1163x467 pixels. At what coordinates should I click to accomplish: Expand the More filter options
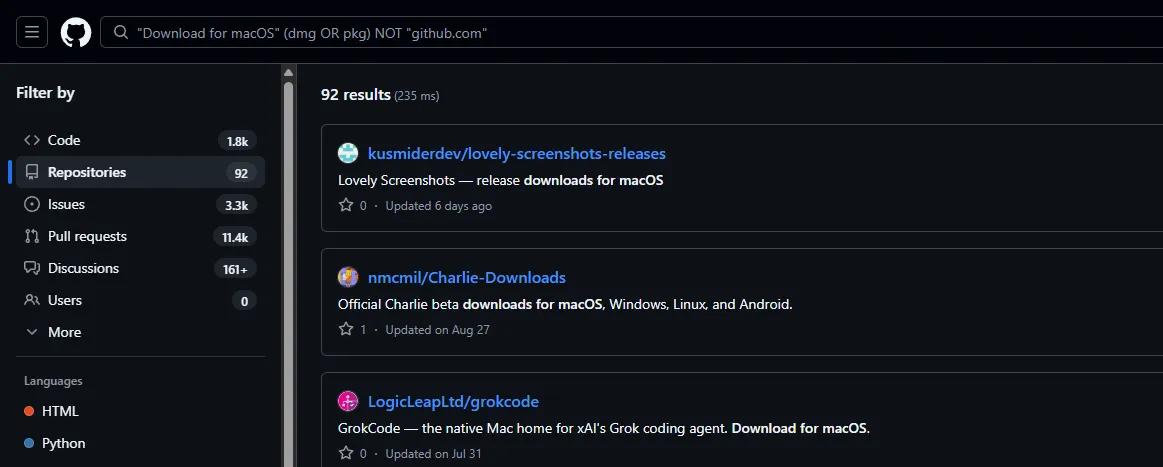point(140,332)
